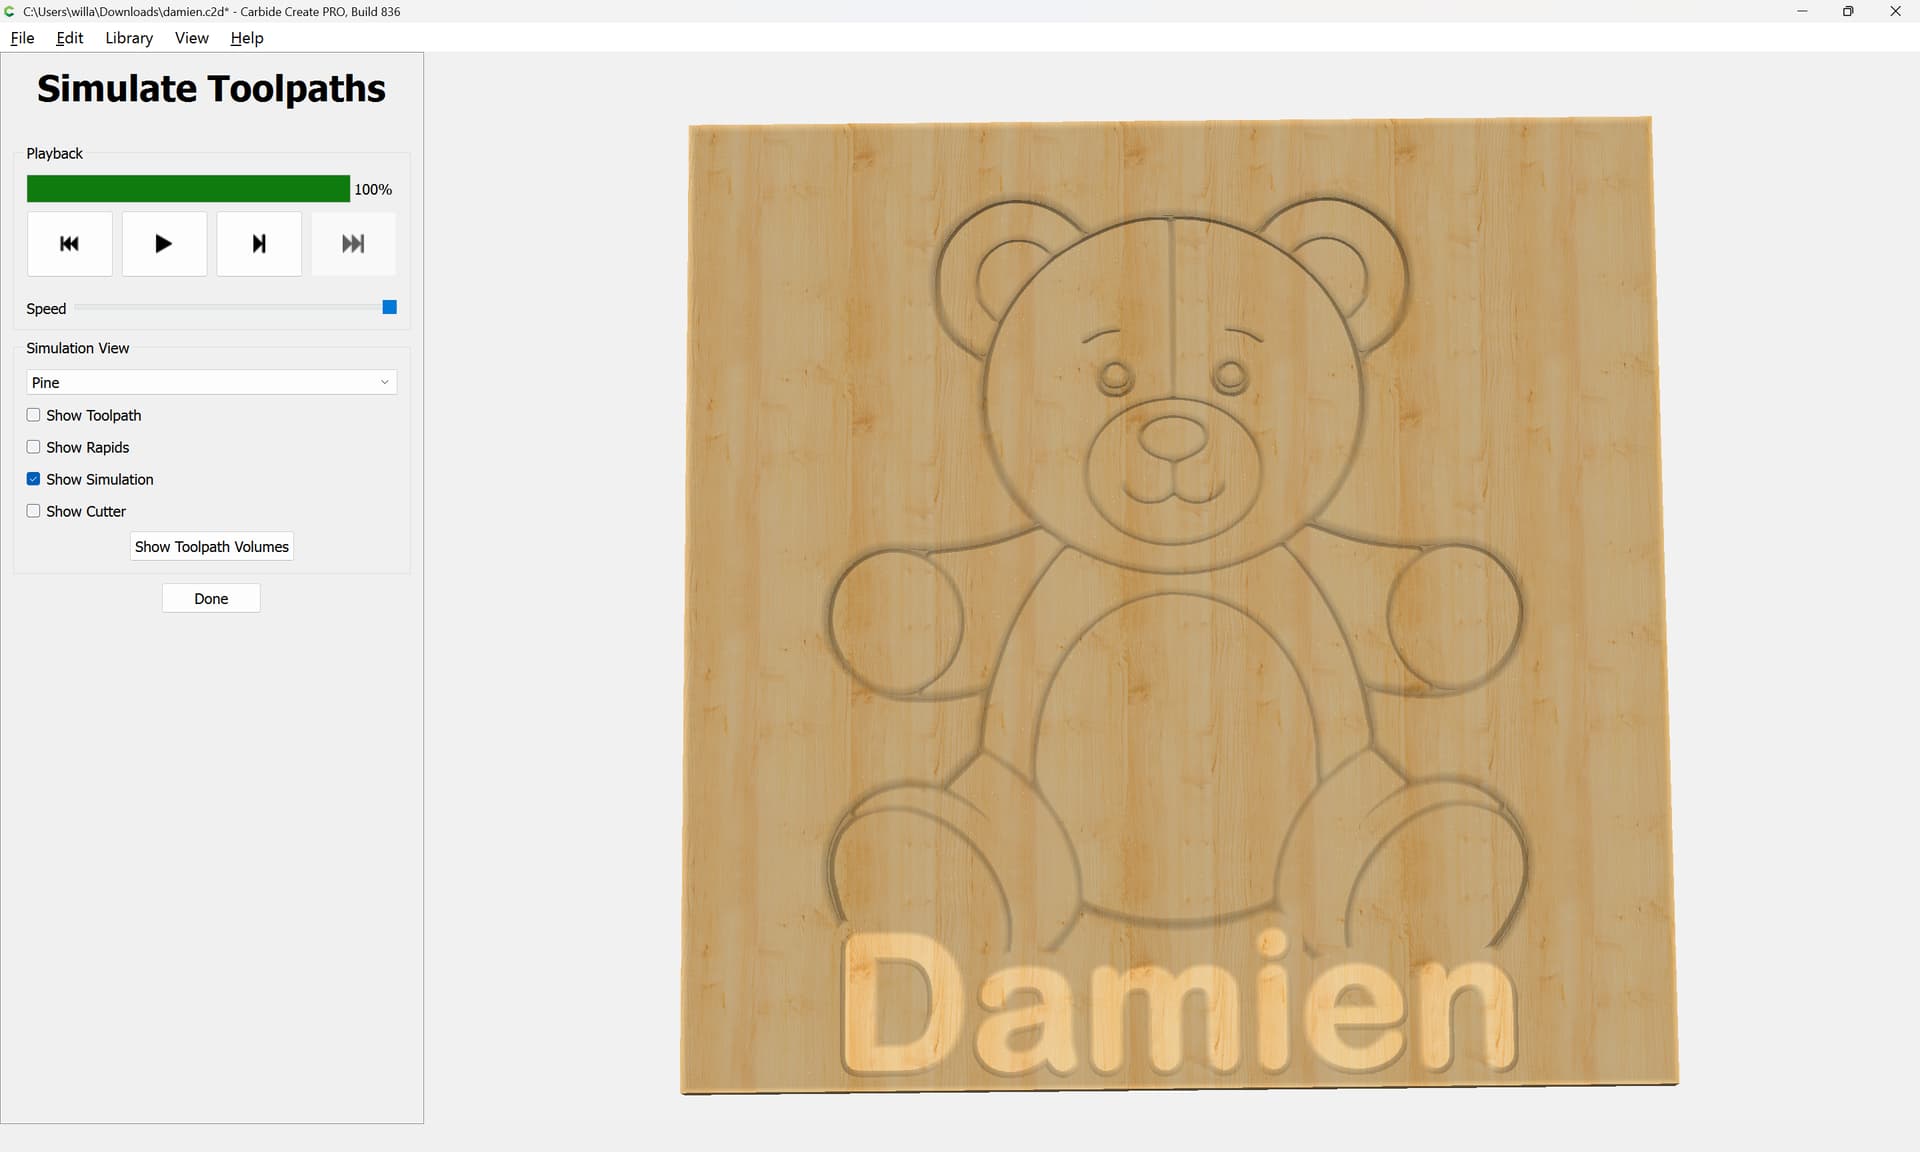Open the File menu
1920x1152 pixels.
tap(22, 38)
